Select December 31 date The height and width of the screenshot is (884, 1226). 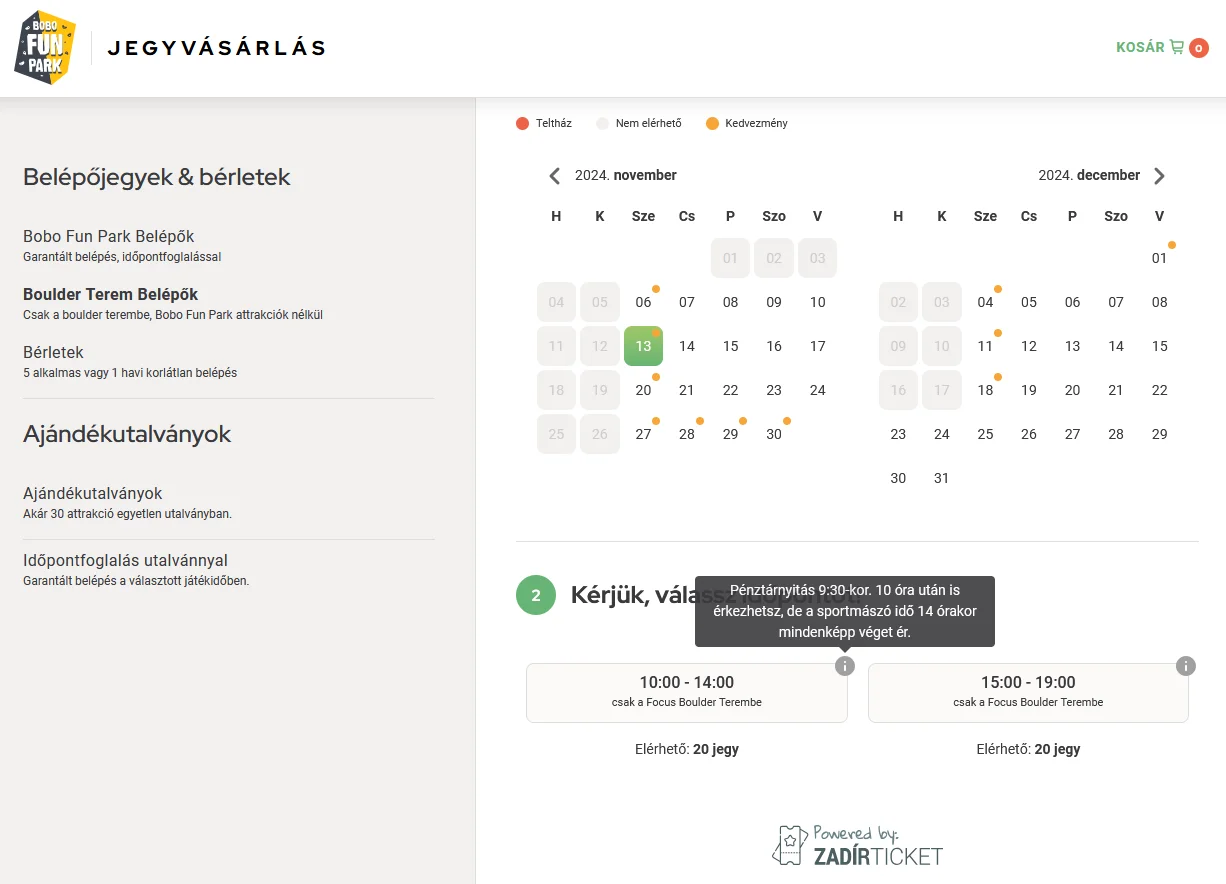coord(941,478)
